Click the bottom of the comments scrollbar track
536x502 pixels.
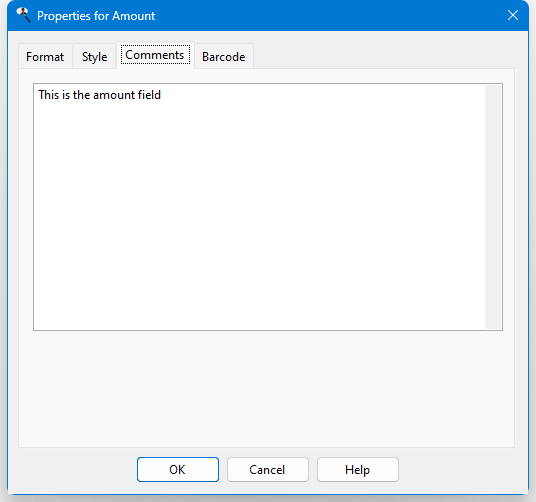pos(493,321)
